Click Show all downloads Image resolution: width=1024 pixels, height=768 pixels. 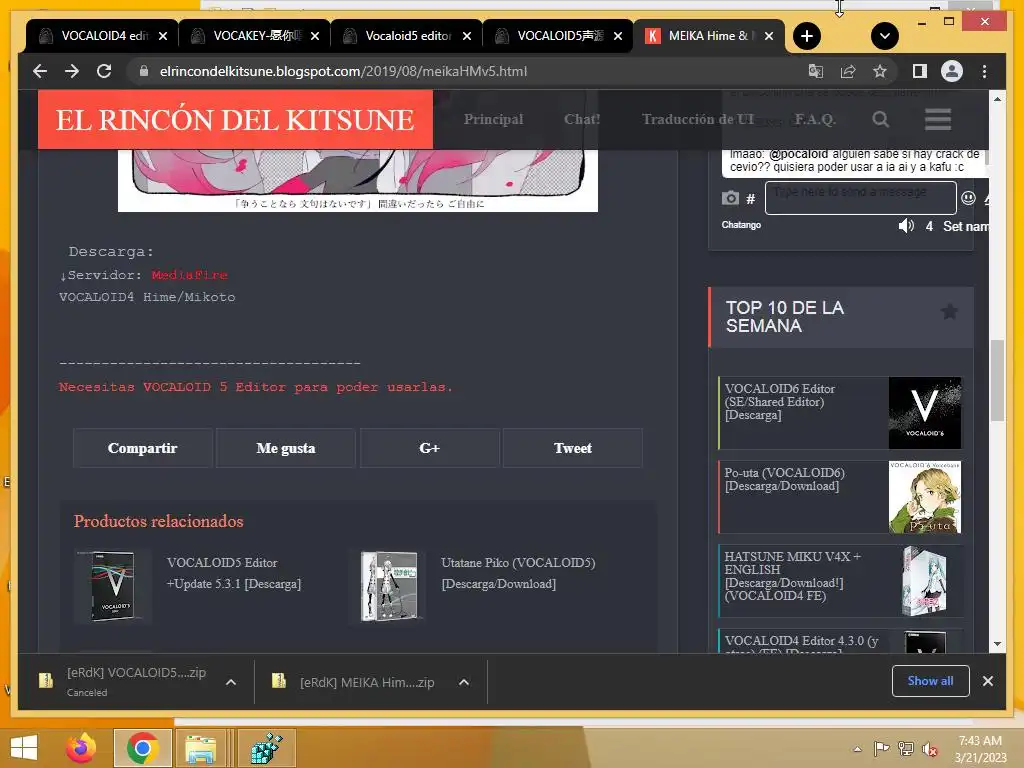click(930, 680)
